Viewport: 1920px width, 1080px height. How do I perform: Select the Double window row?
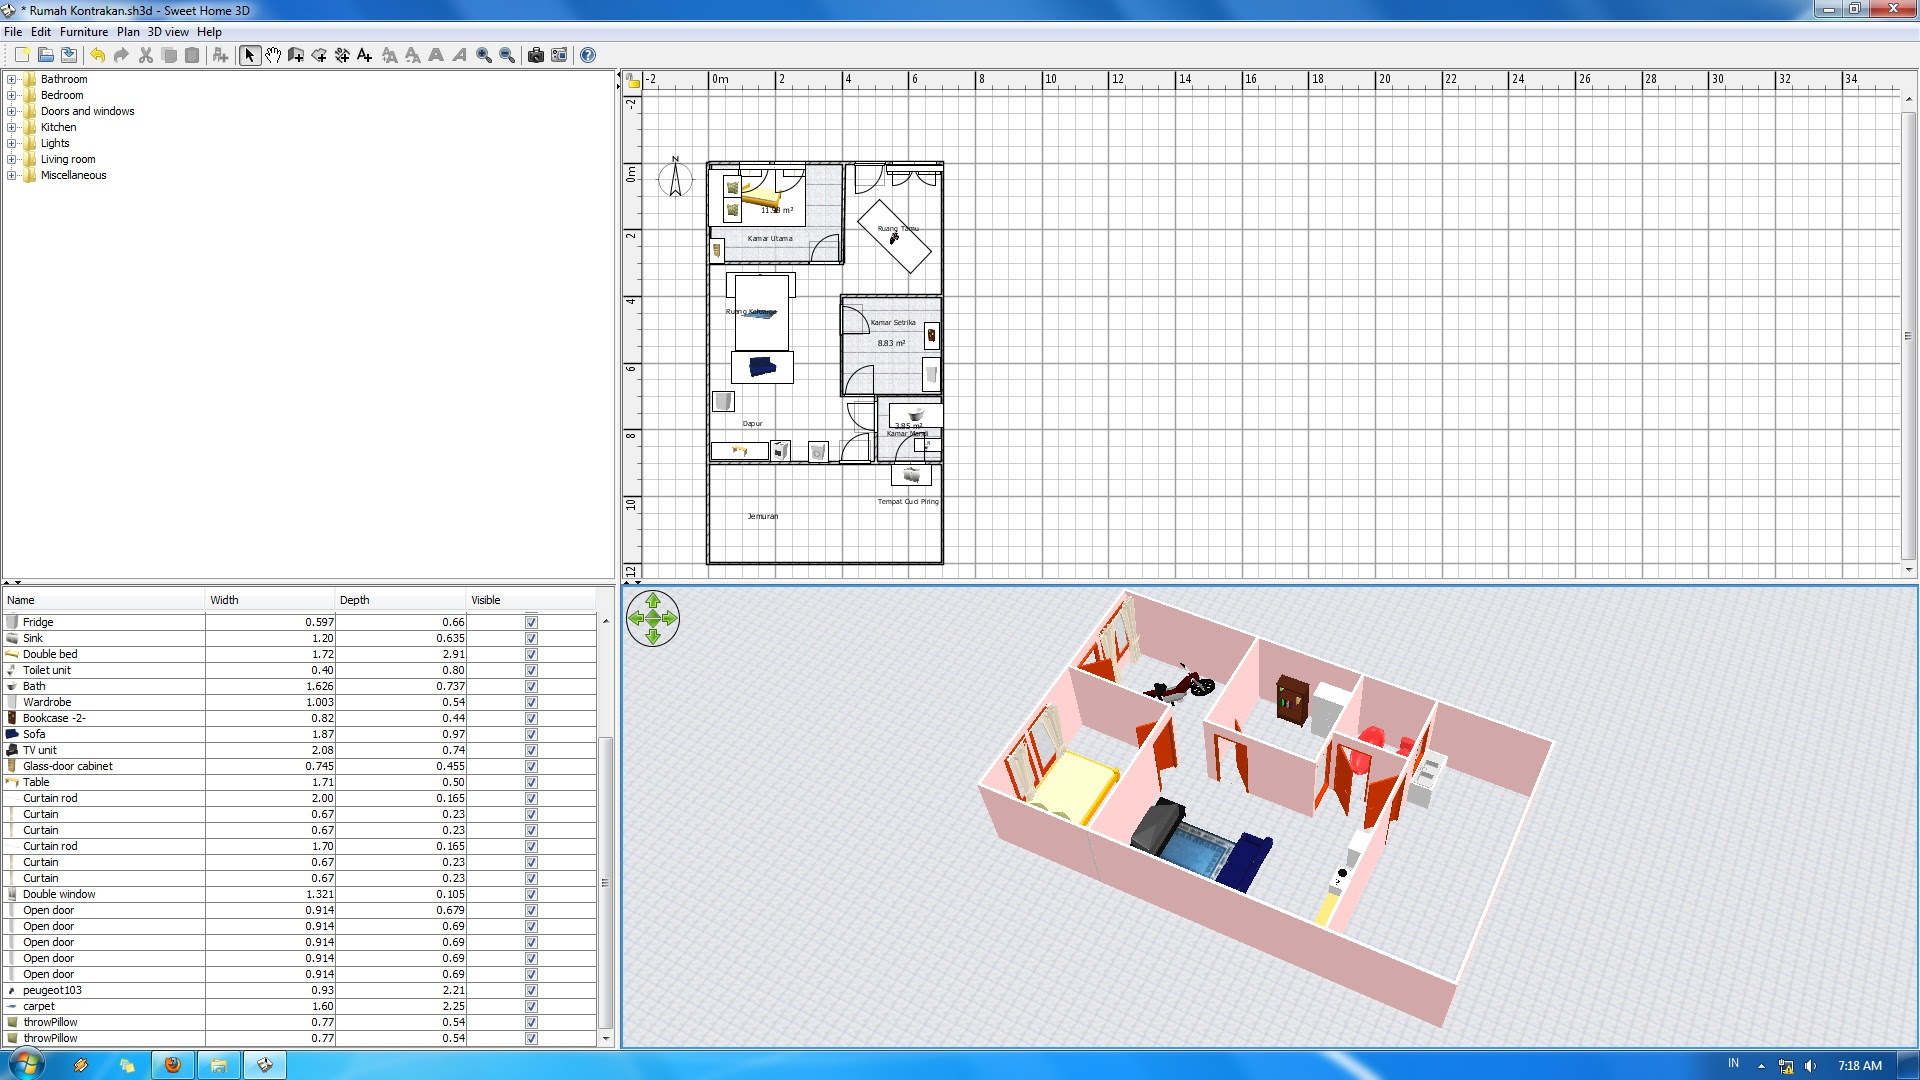point(300,894)
